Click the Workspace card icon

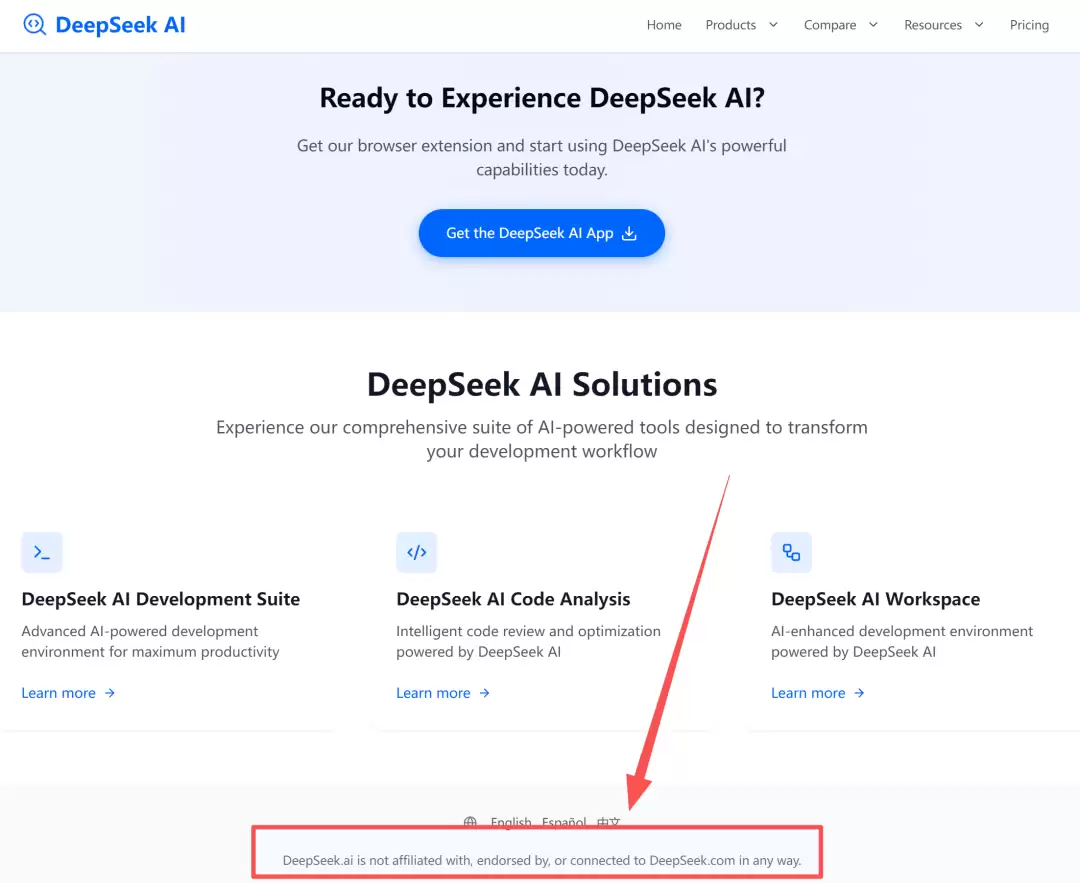click(791, 552)
